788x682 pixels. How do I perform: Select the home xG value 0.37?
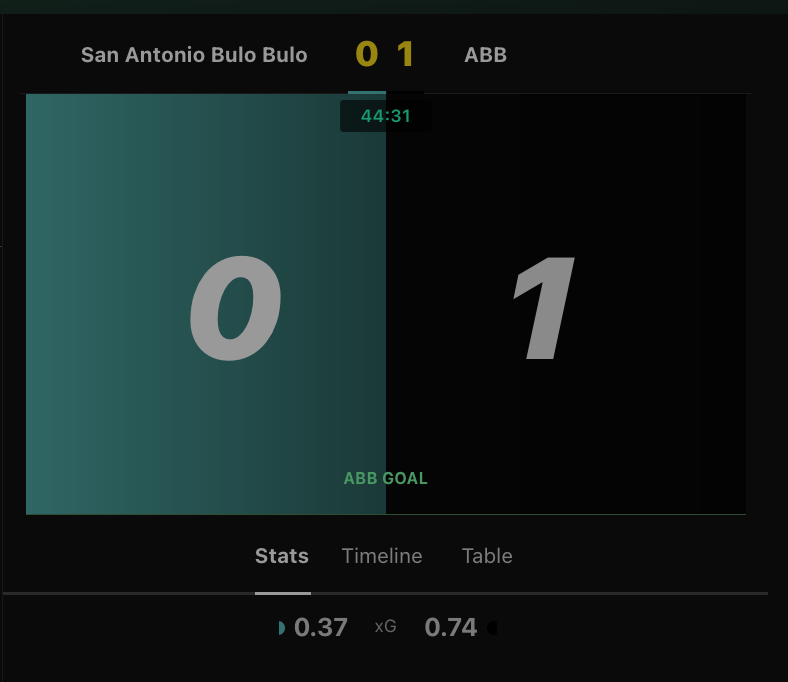coord(321,627)
